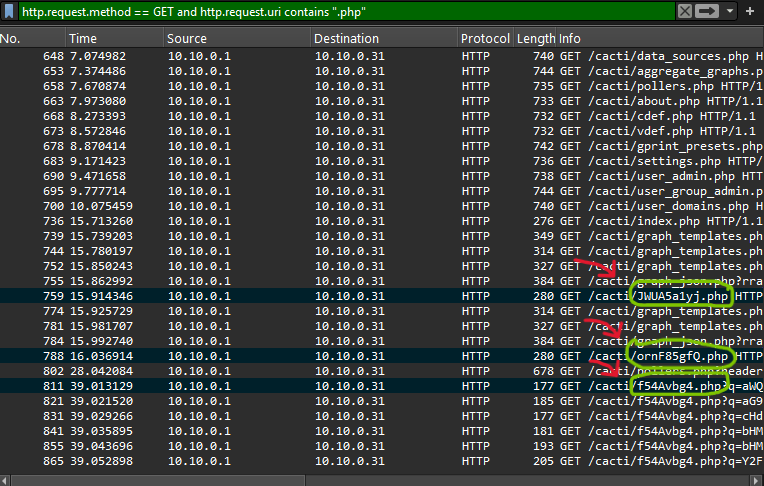Open the display filter bookmark menu
Viewport: 764px width, 486px height.
9,11
